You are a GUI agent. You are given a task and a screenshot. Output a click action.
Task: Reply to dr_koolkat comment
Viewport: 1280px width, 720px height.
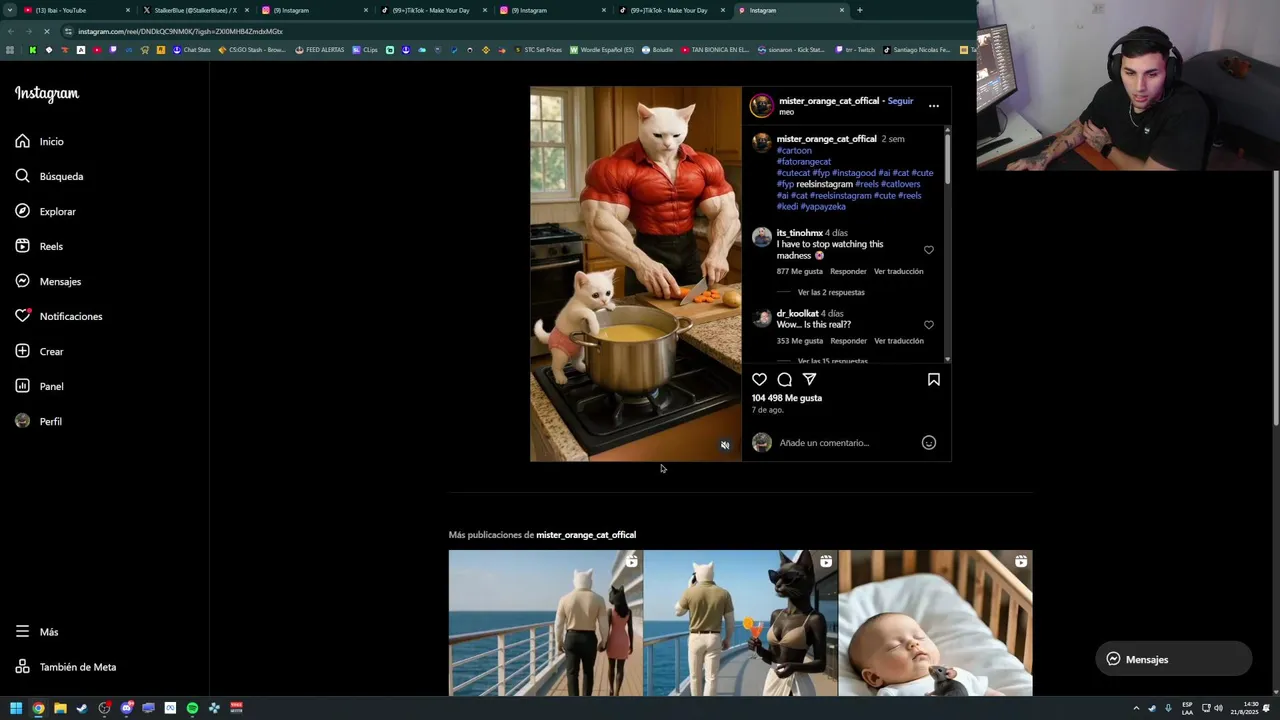[x=848, y=341]
